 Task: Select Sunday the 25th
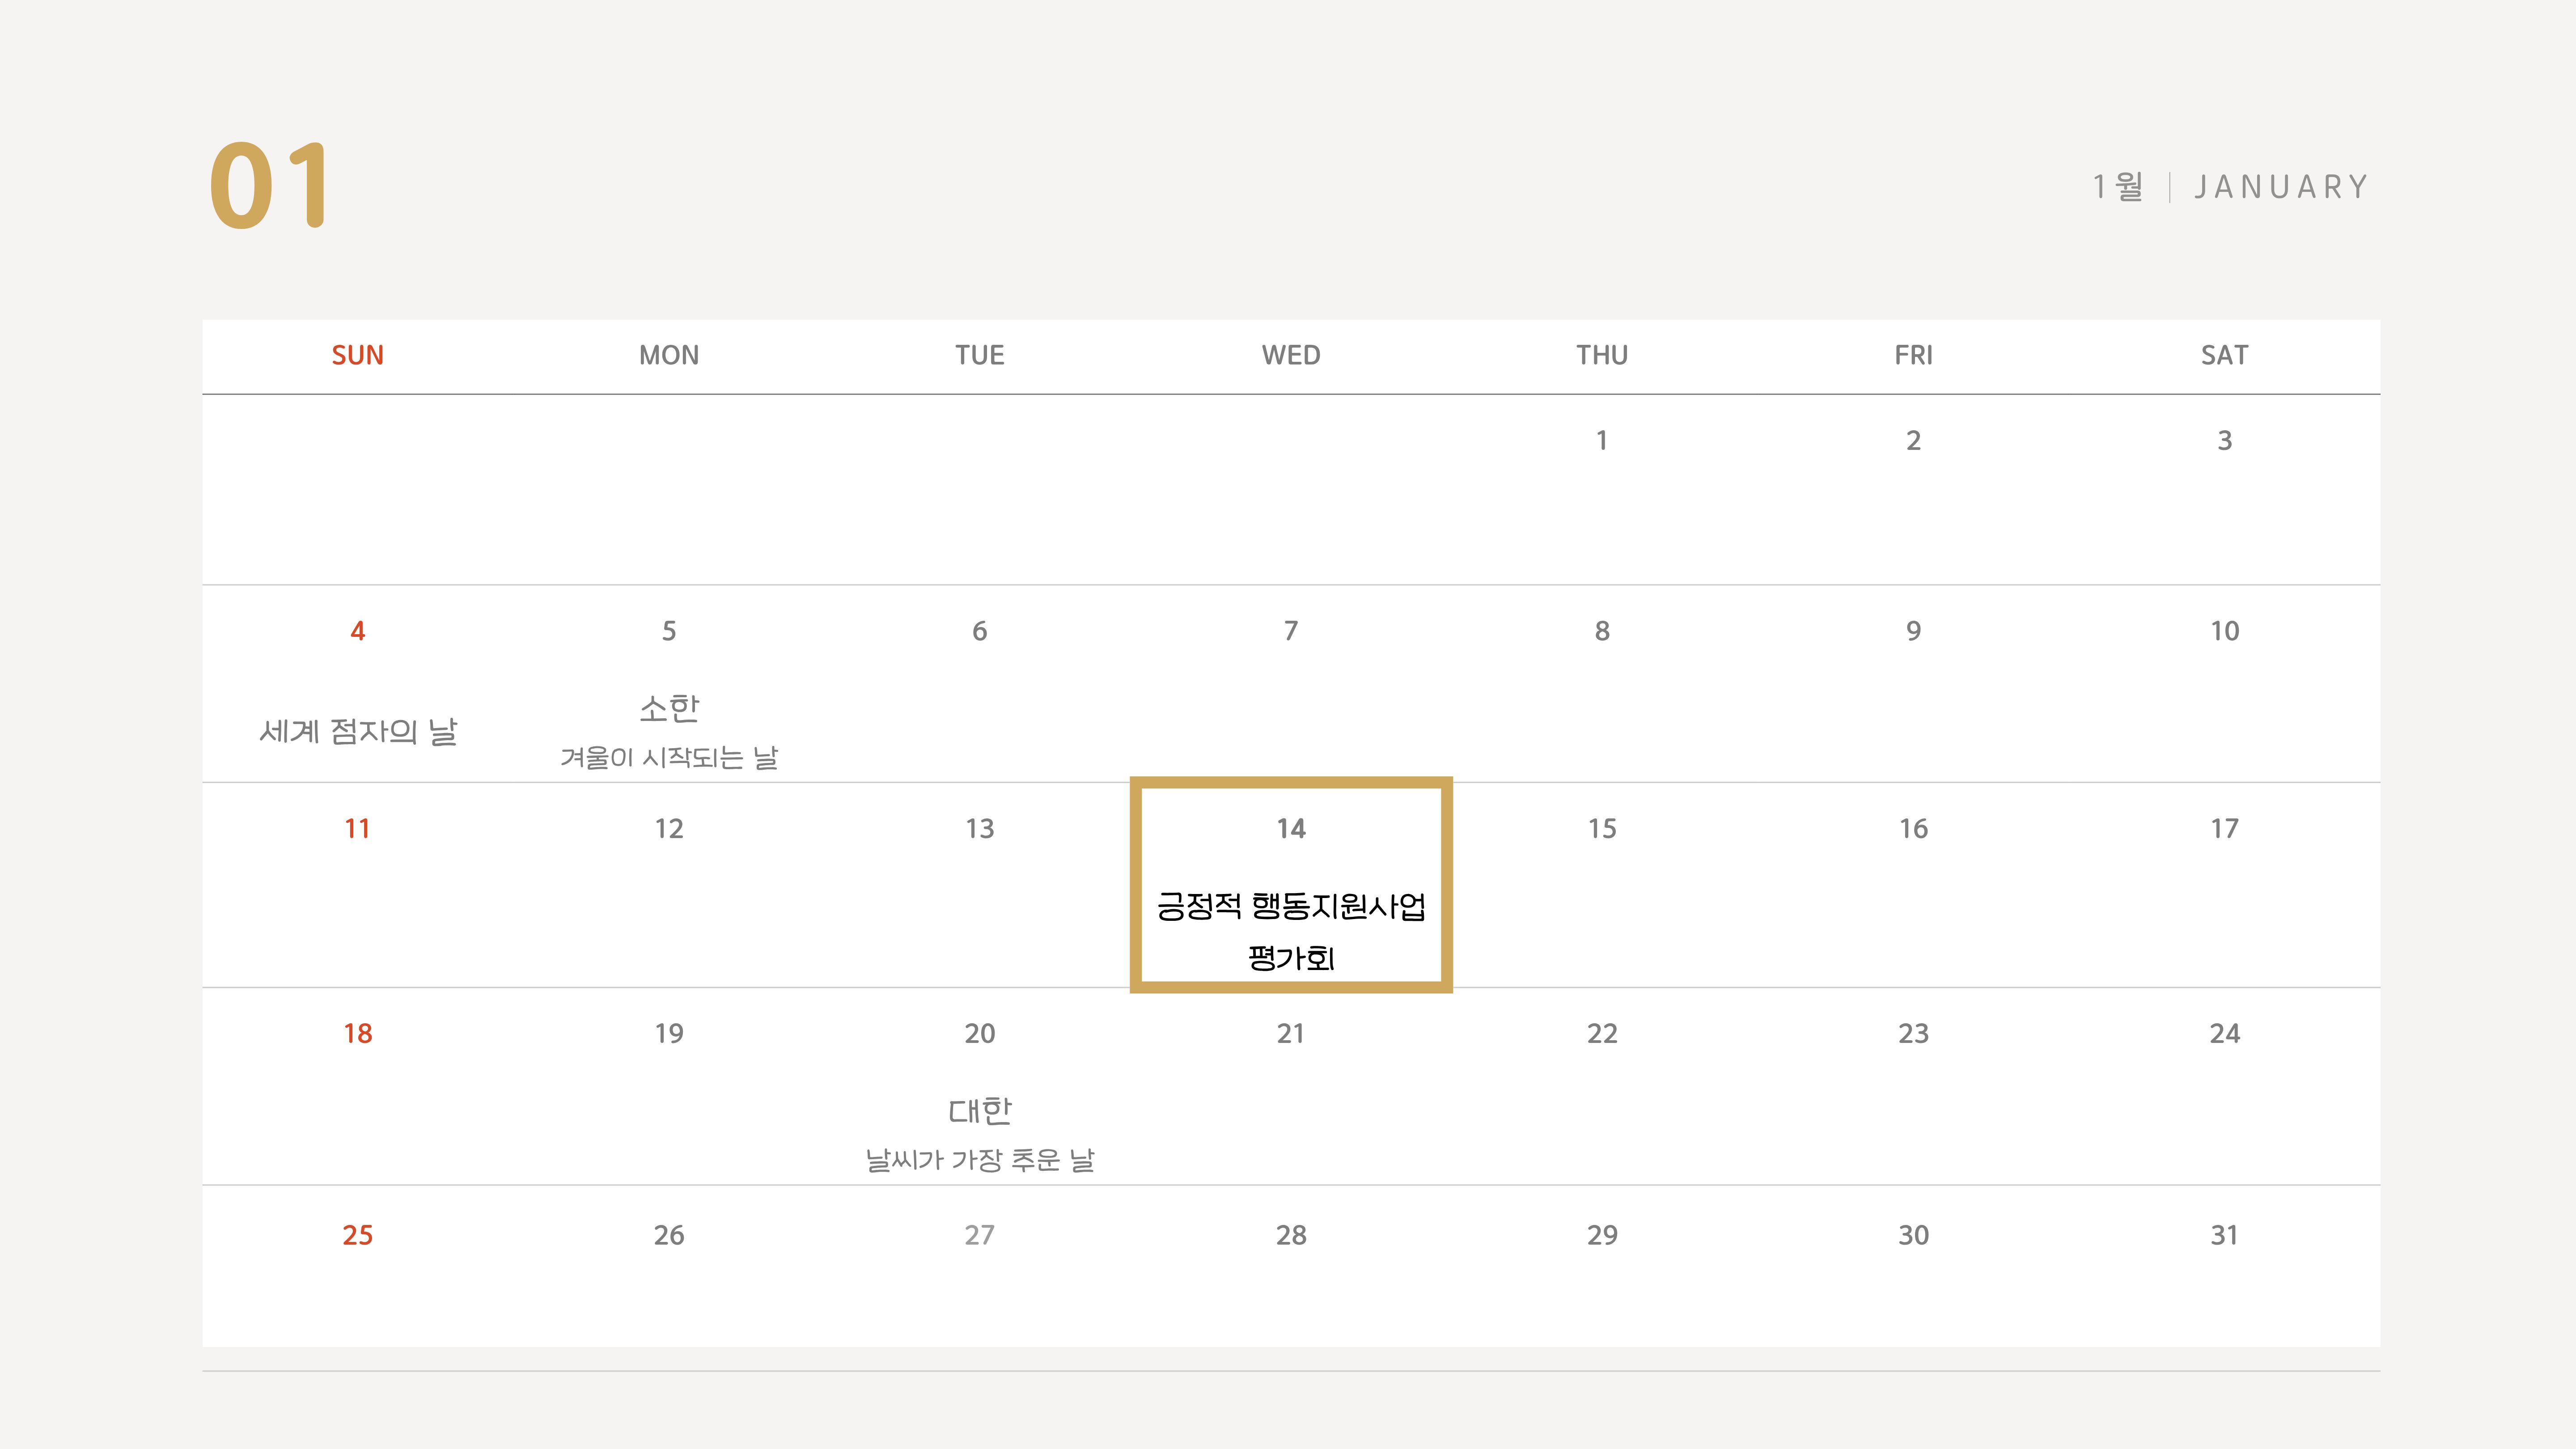point(358,1235)
